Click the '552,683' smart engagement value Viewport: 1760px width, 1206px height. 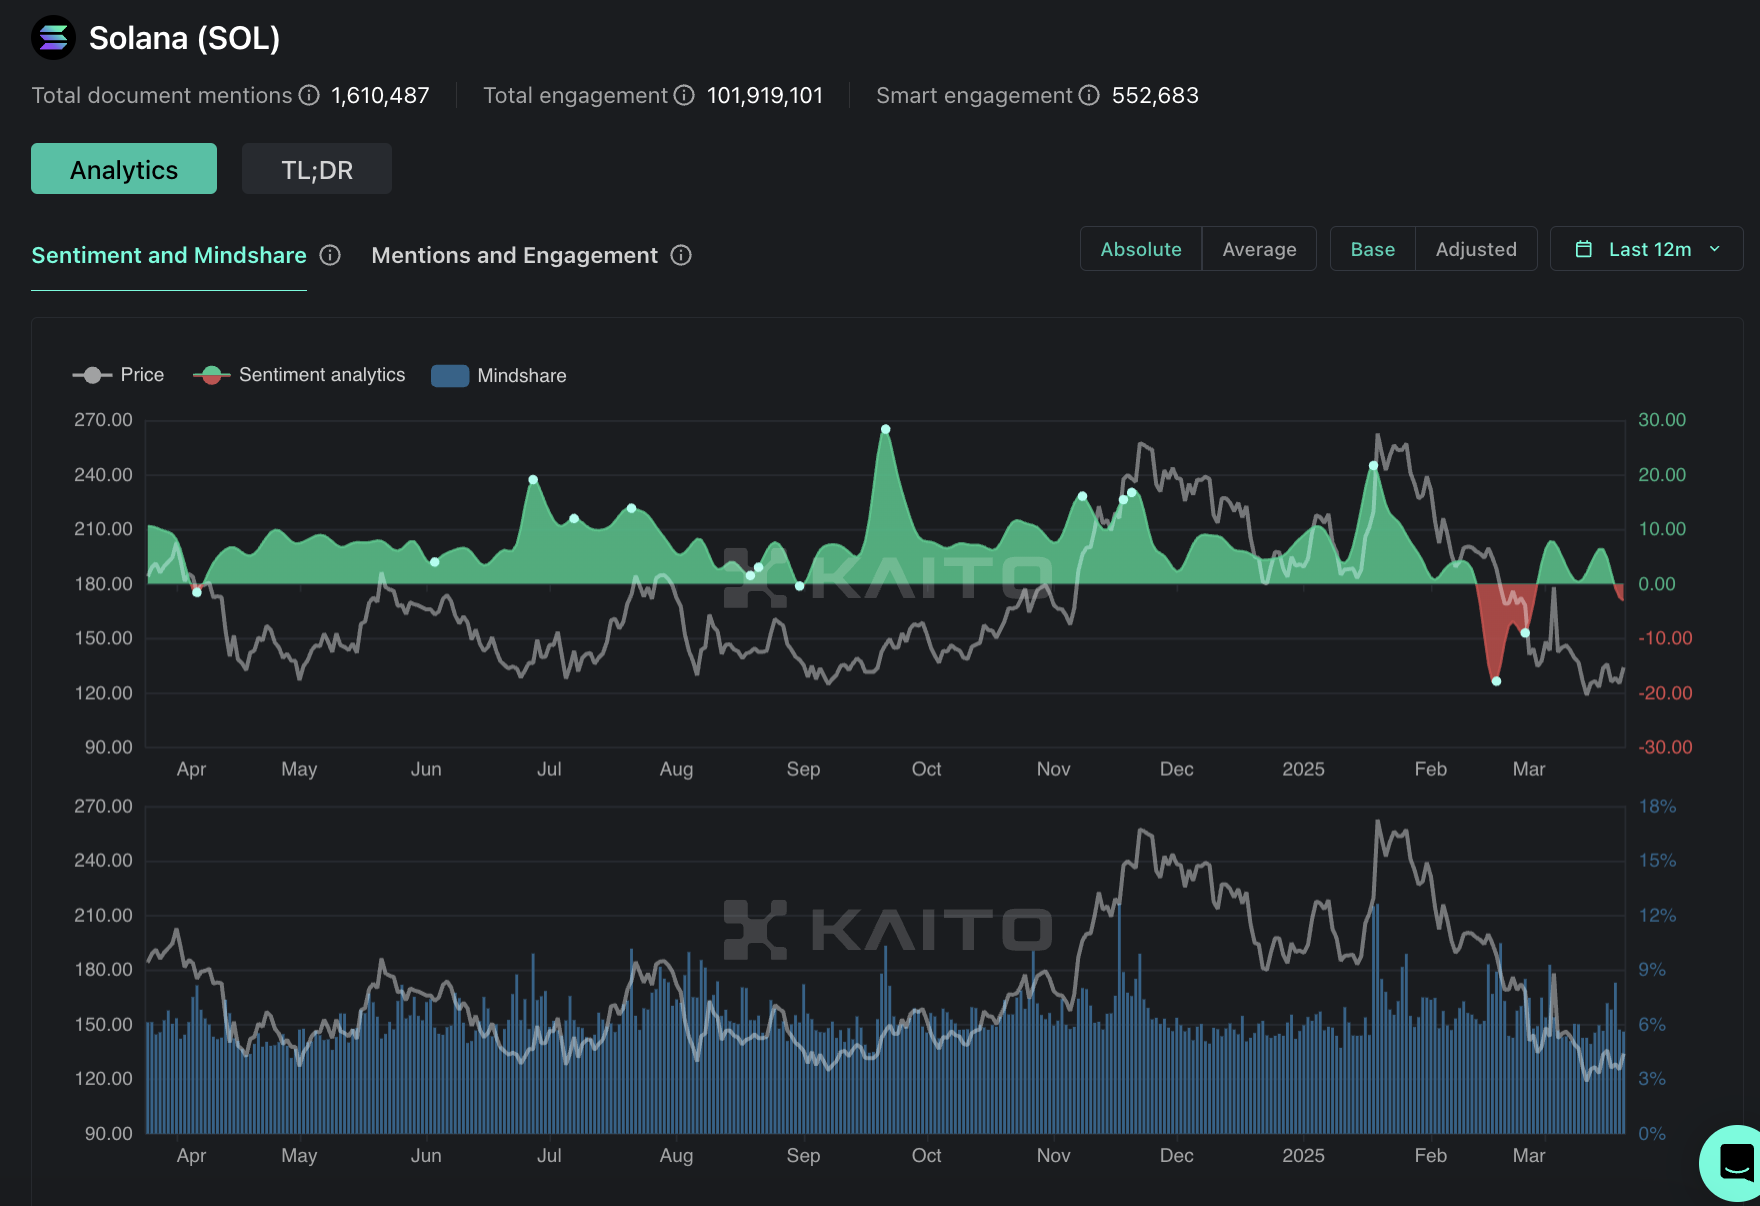click(1155, 96)
